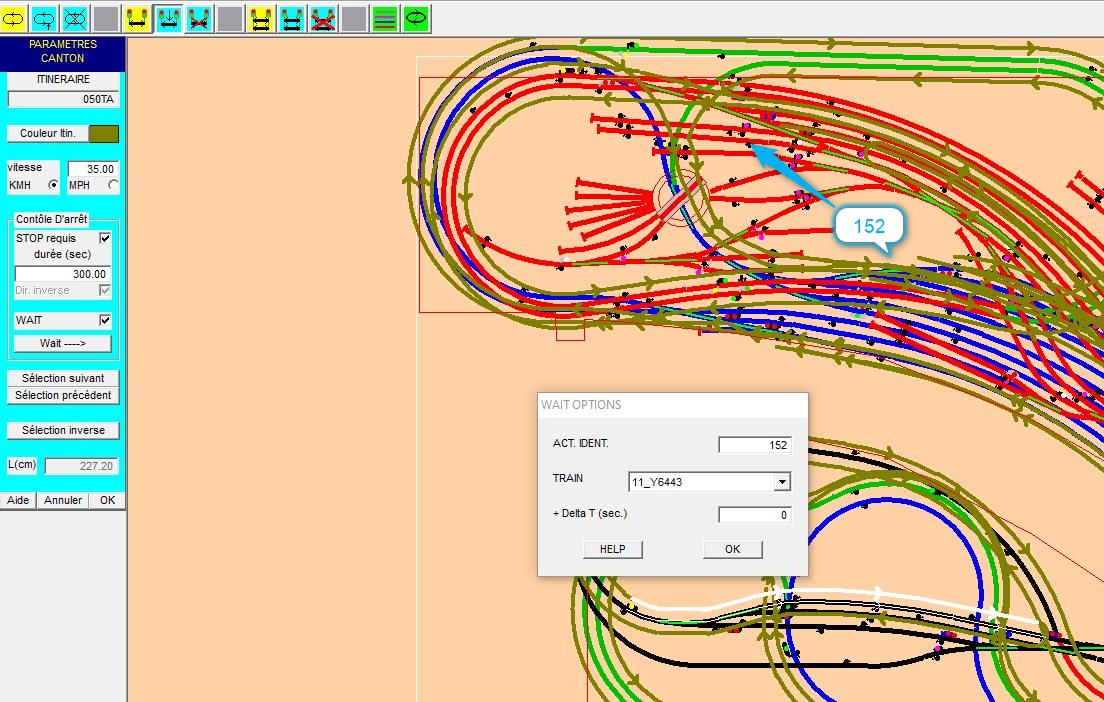Click the cyan loop with arrow icon
The width and height of the screenshot is (1104, 702).
(44, 19)
